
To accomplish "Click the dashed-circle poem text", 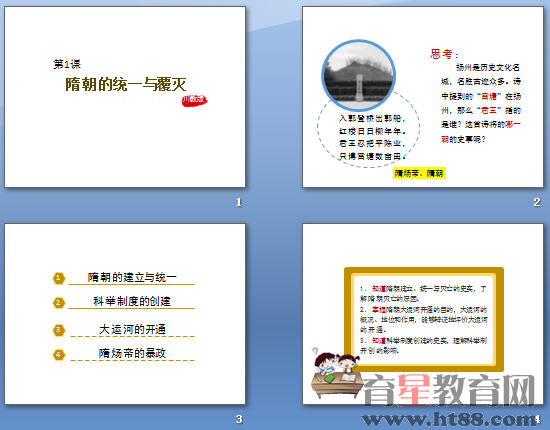I will pos(373,137).
